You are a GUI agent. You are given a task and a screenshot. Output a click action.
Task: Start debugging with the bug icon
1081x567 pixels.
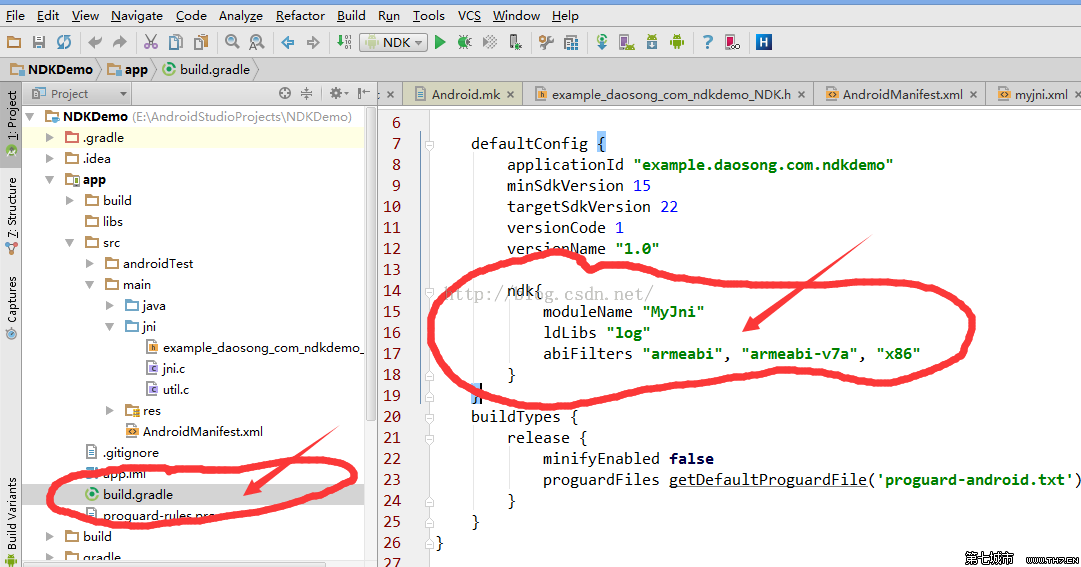[x=465, y=43]
